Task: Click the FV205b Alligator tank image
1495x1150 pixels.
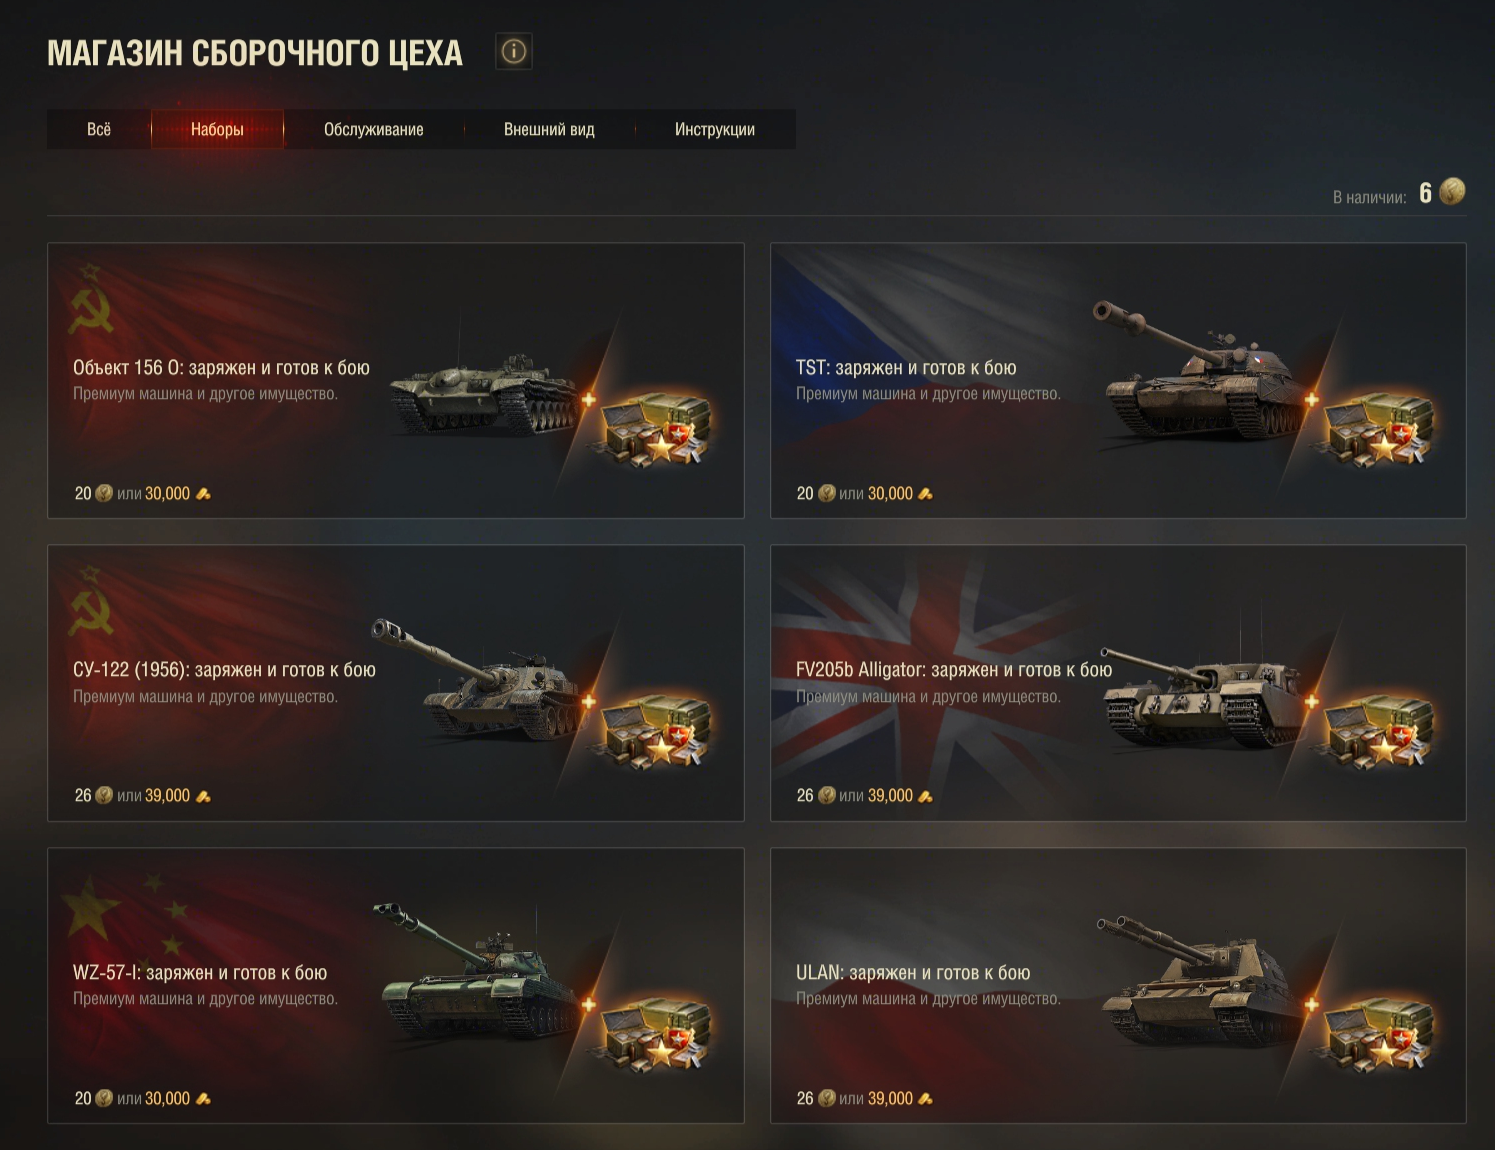Action: [x=1204, y=695]
